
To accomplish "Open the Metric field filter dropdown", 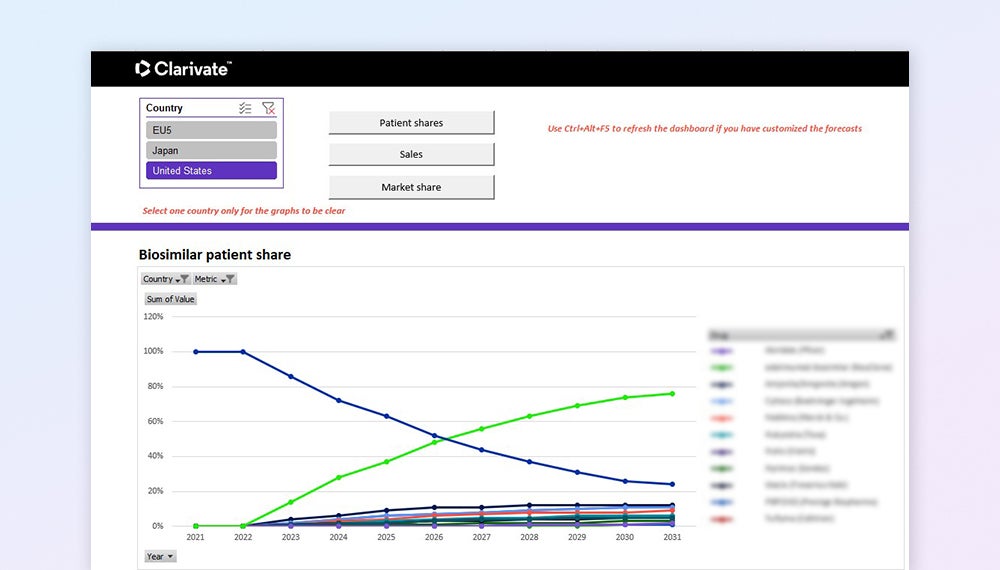I will coord(214,279).
